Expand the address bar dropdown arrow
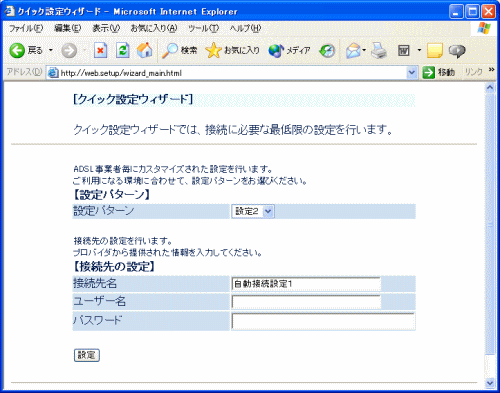The width and height of the screenshot is (500, 393). 412,73
